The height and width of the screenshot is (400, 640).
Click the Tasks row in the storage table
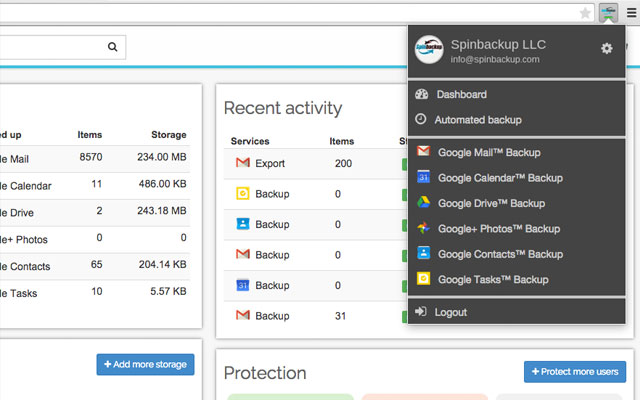click(x=95, y=293)
